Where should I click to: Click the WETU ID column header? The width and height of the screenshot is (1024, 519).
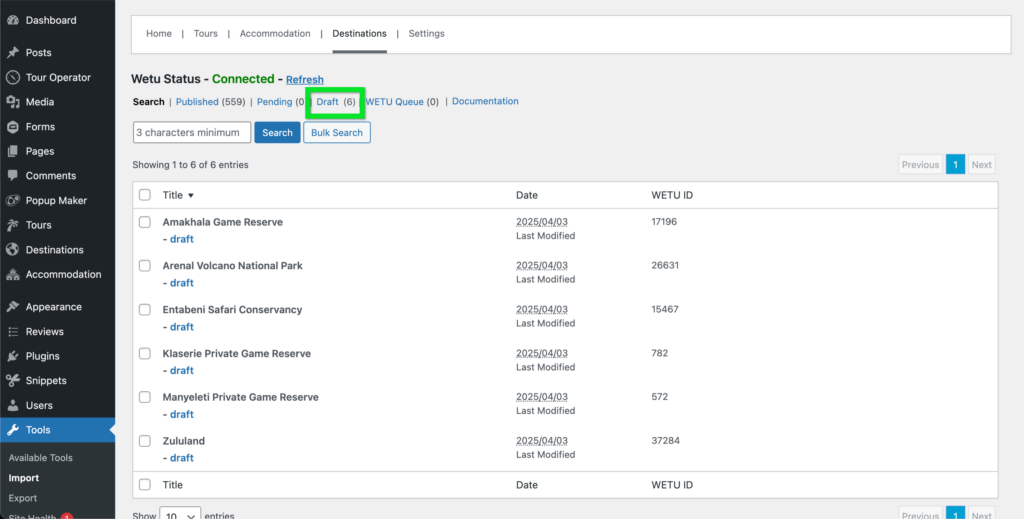tap(672, 195)
